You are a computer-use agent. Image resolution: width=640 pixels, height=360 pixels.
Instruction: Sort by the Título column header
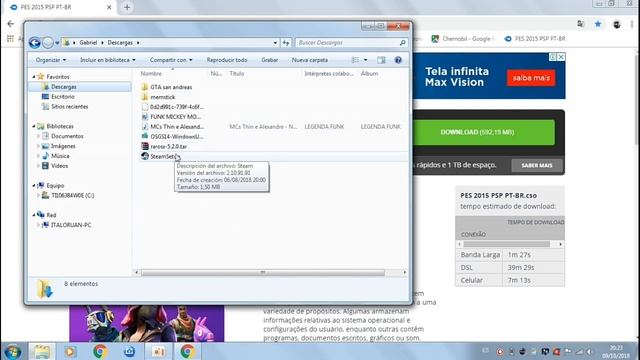[237, 73]
